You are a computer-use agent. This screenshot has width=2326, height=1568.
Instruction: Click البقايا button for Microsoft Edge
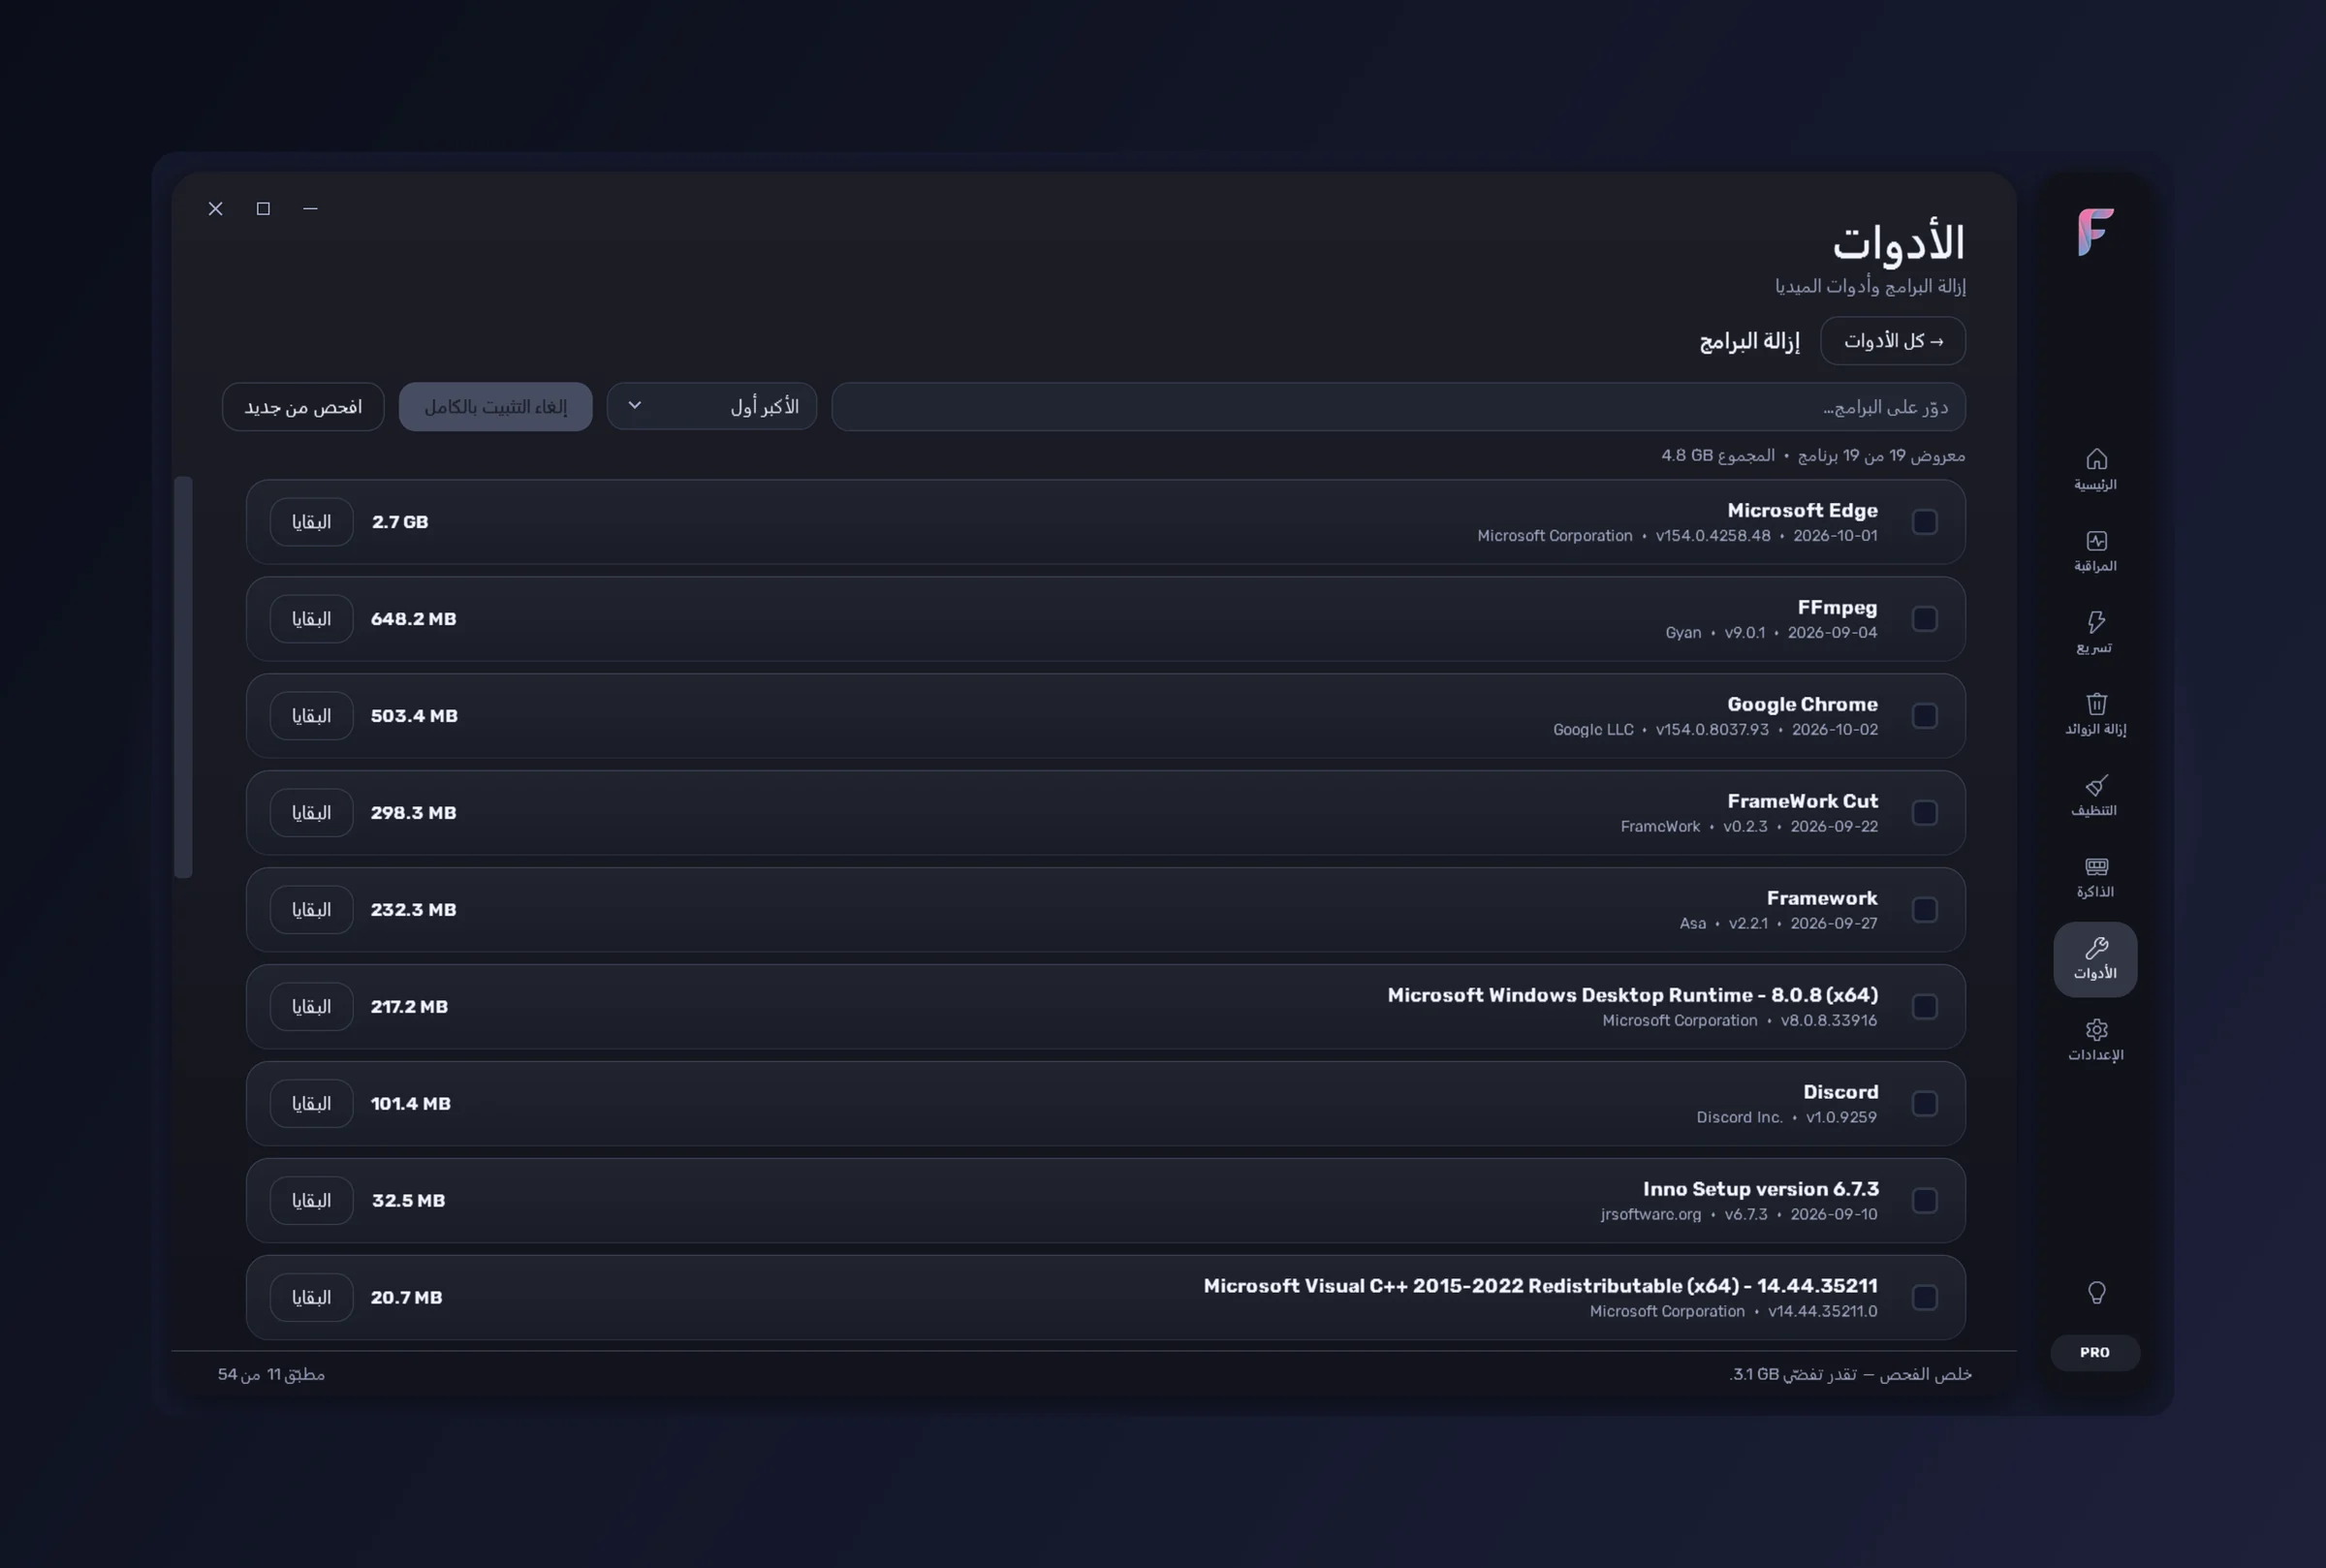[311, 522]
